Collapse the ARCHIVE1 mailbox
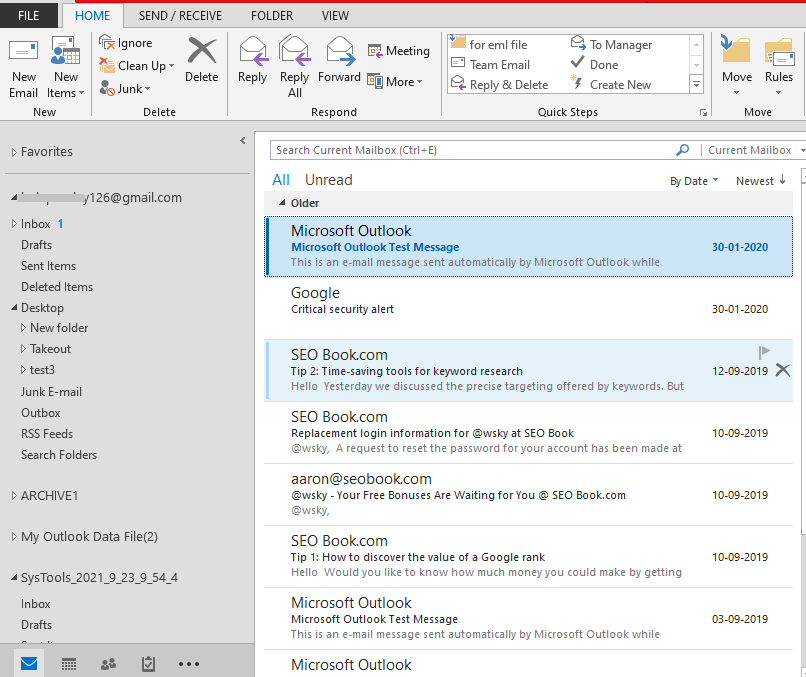 (14, 495)
